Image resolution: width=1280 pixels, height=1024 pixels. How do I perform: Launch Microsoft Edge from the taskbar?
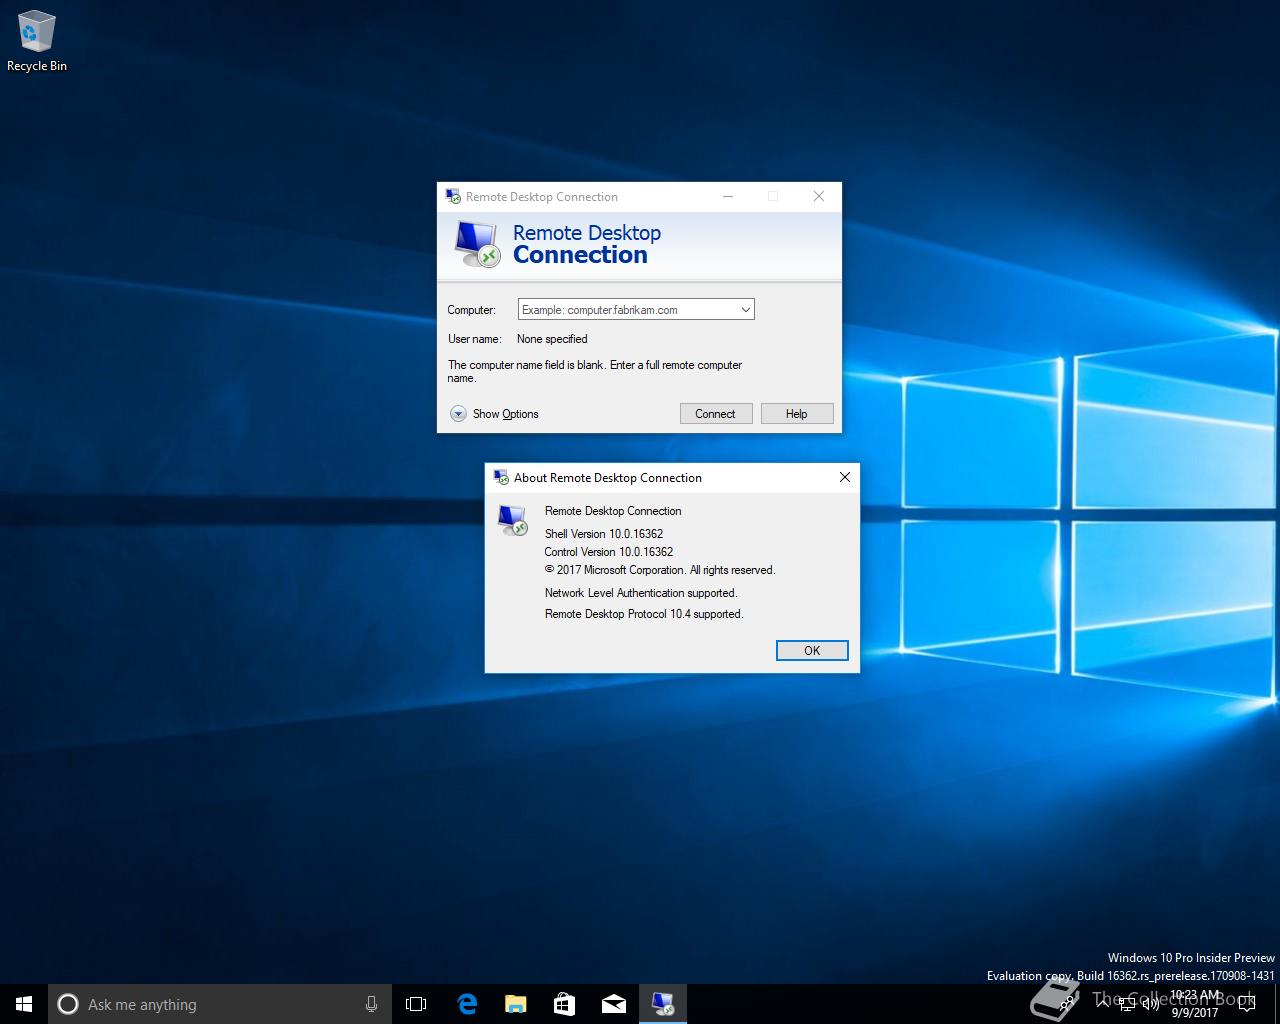[466, 1004]
